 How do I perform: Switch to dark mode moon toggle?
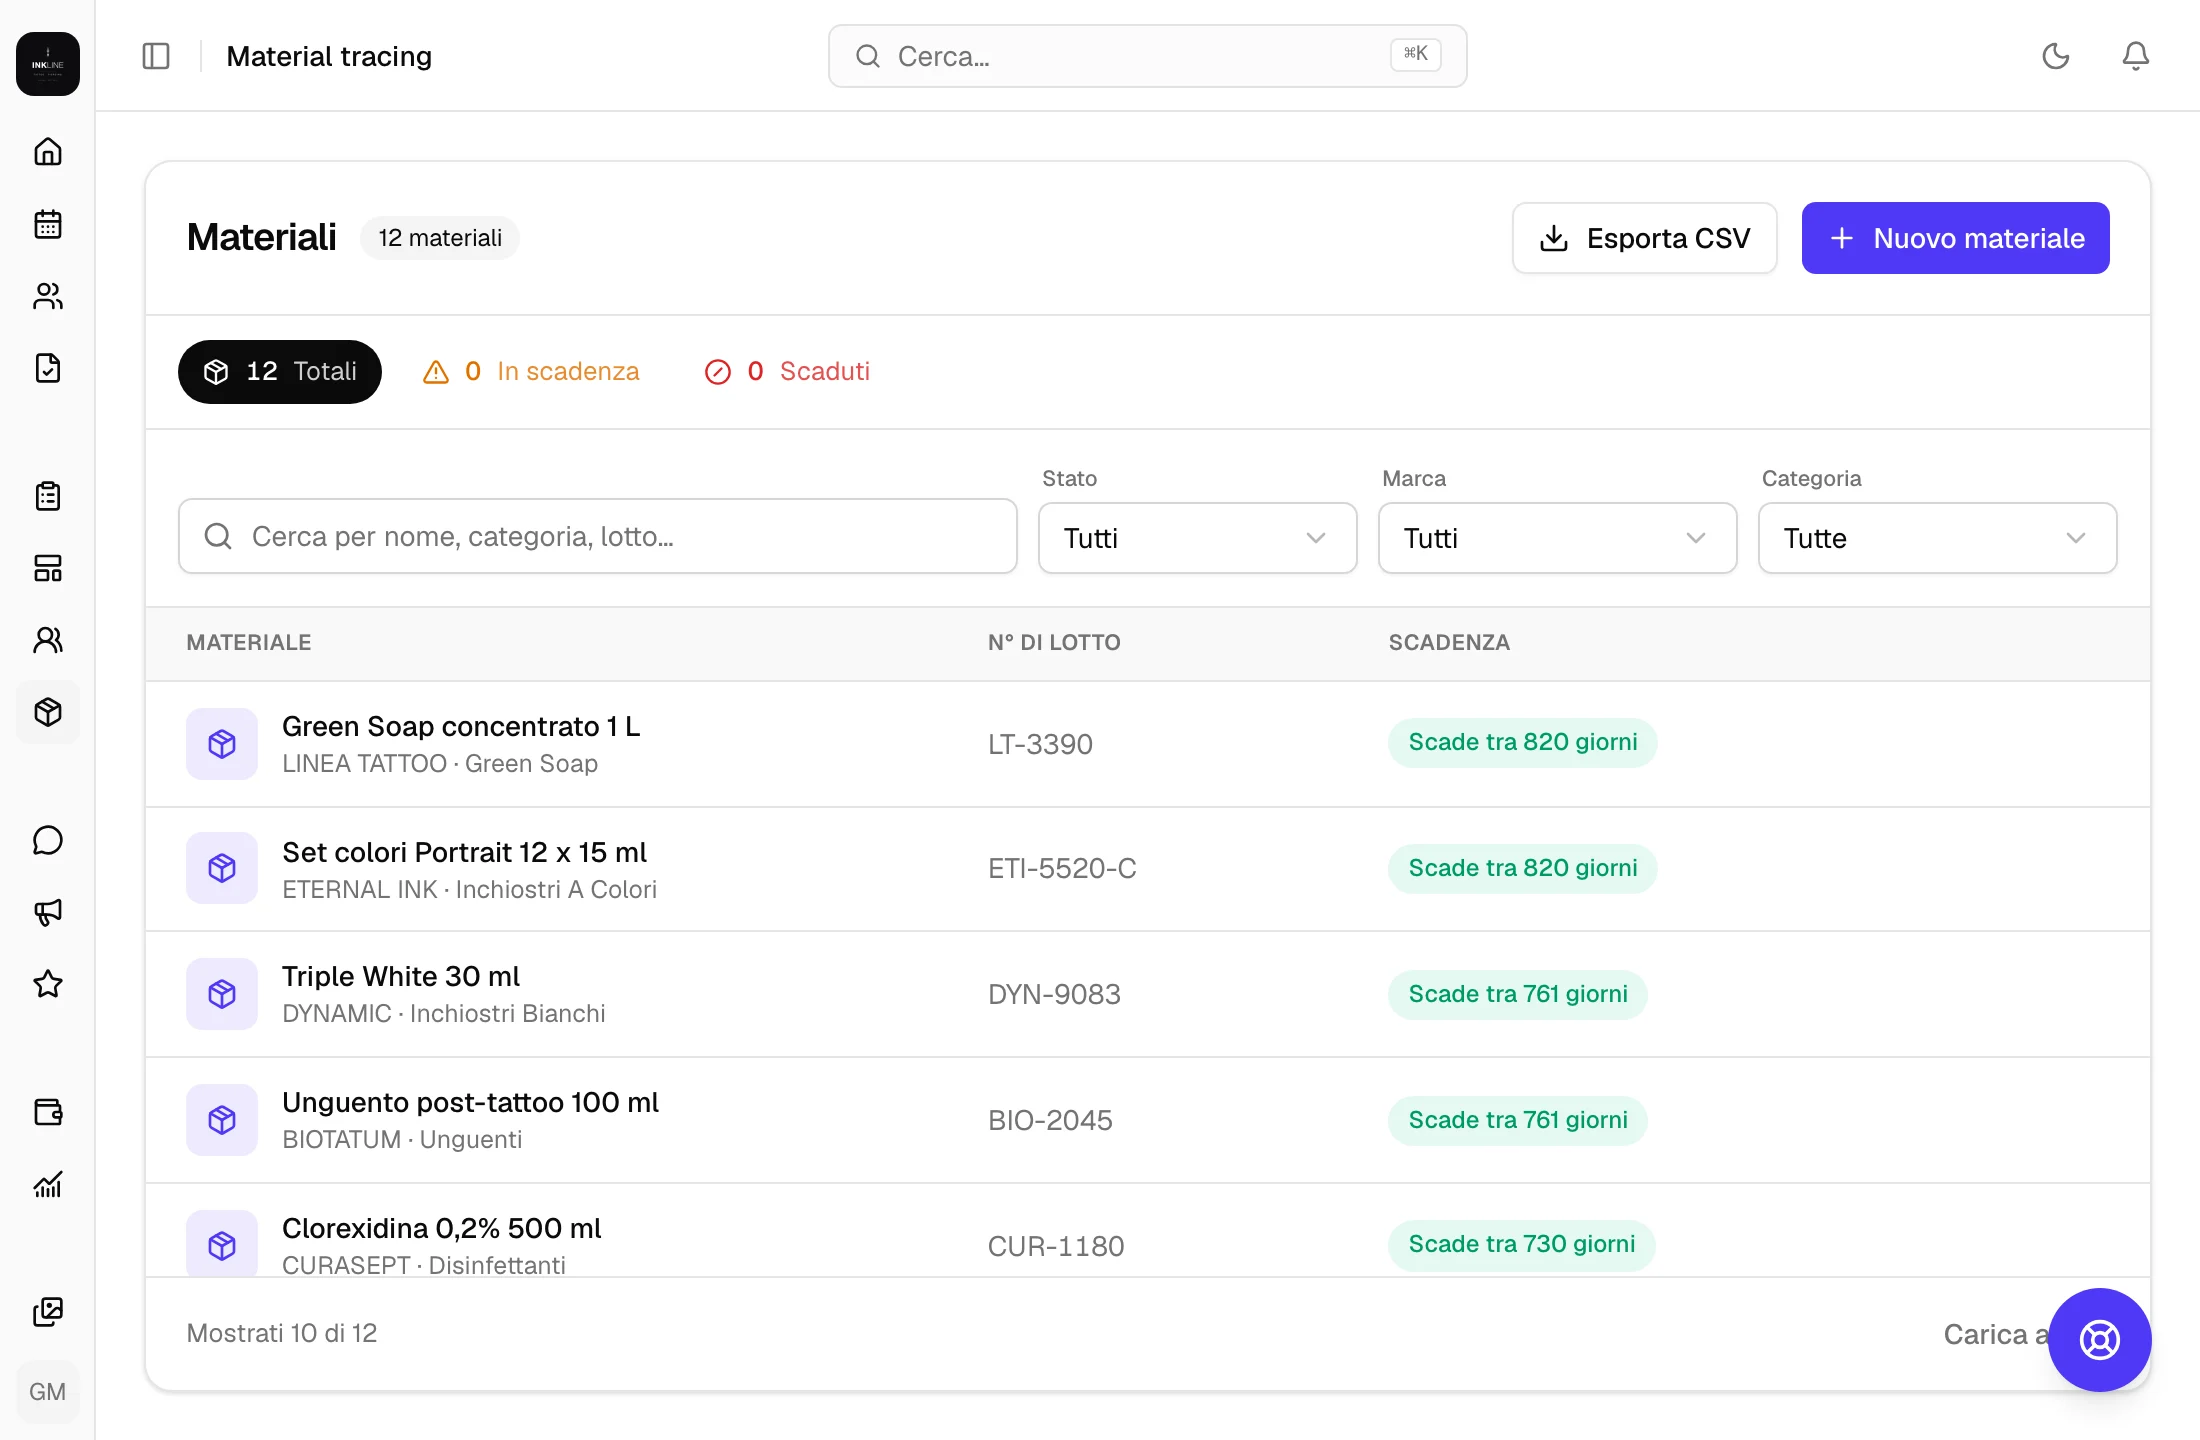coord(2056,56)
